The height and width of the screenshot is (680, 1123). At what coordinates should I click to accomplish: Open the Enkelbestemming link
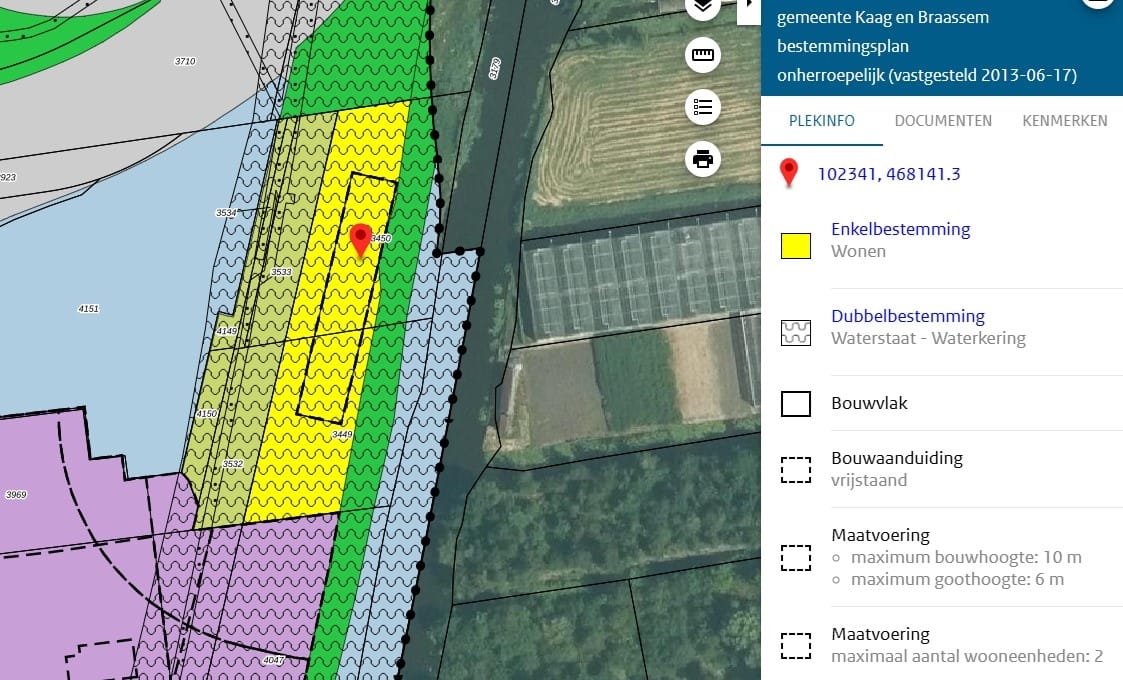coord(900,229)
